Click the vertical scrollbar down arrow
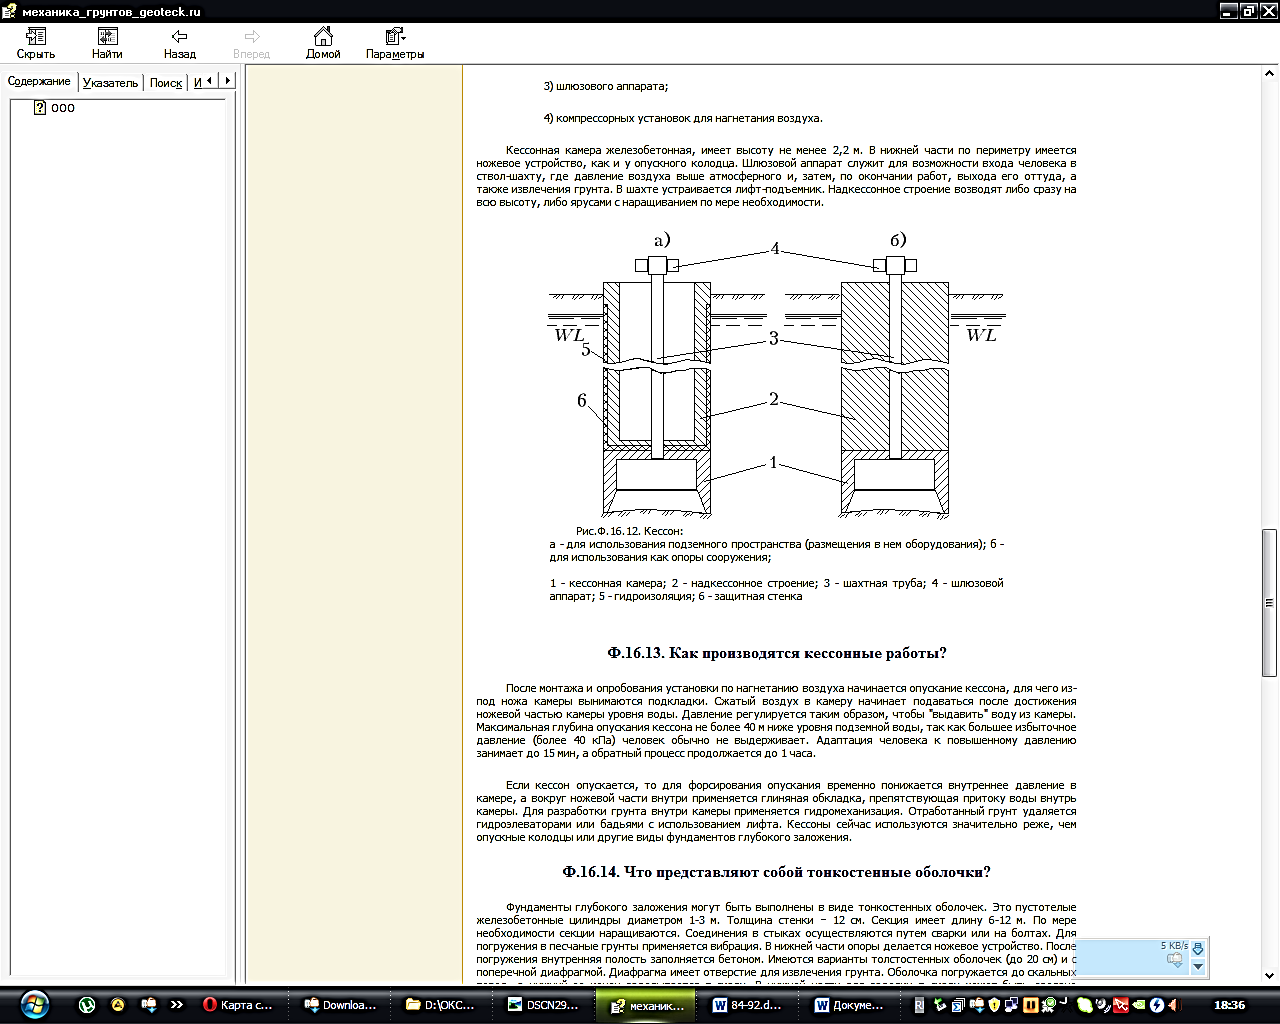The image size is (1280, 1024). point(1270,975)
